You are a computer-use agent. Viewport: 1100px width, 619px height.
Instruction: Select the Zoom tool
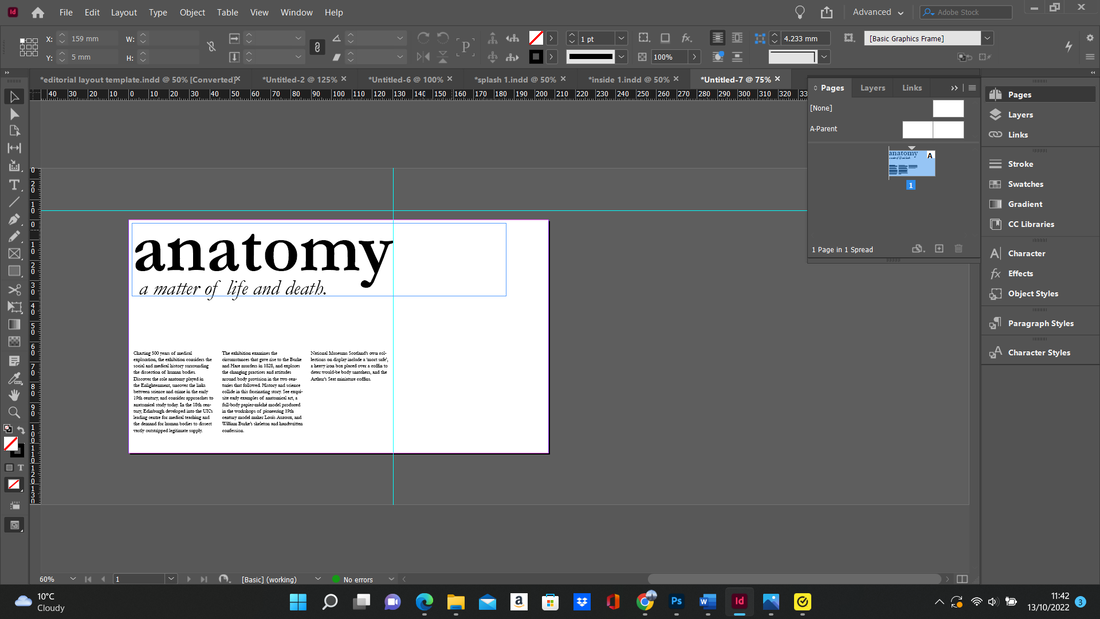(14, 413)
